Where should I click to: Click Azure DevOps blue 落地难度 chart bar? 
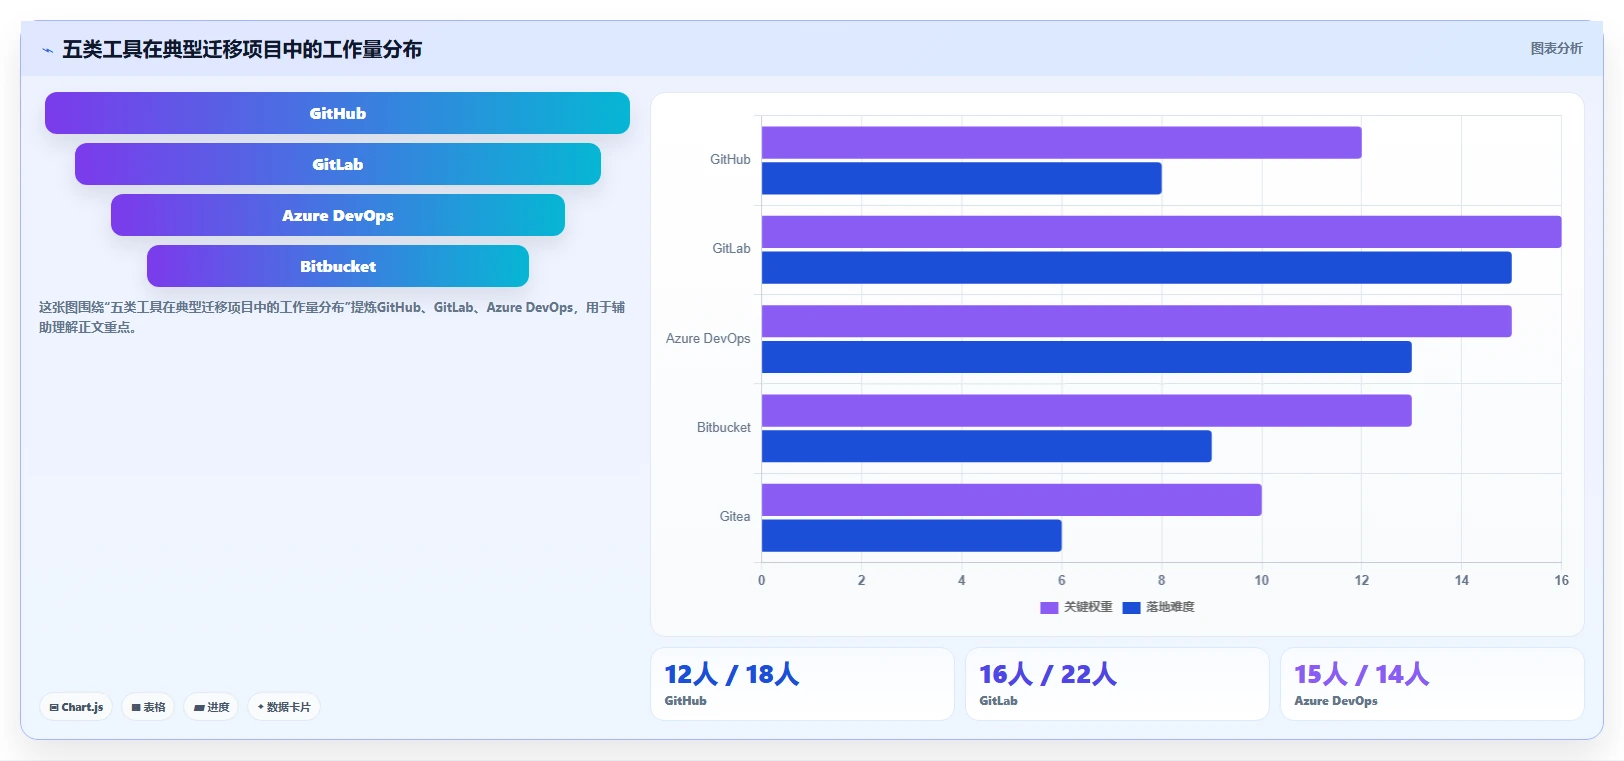pos(1086,357)
